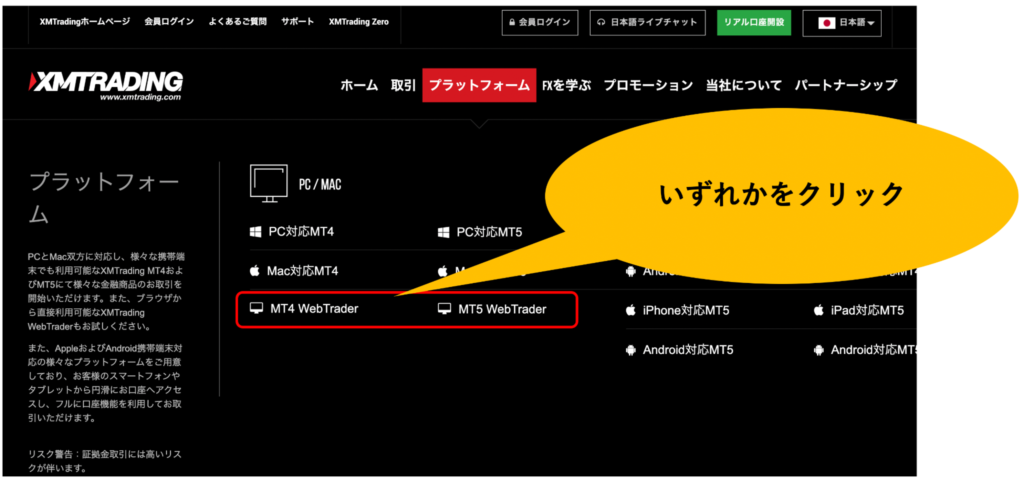Screen dimensions: 1024x482
Task: Click the PC/MAC monitor icon
Action: pos(268,182)
